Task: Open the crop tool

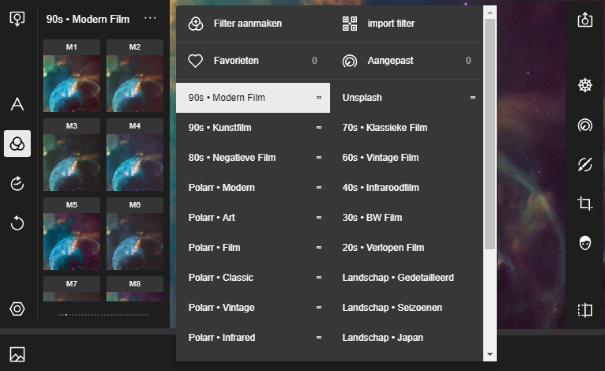Action: coord(585,203)
